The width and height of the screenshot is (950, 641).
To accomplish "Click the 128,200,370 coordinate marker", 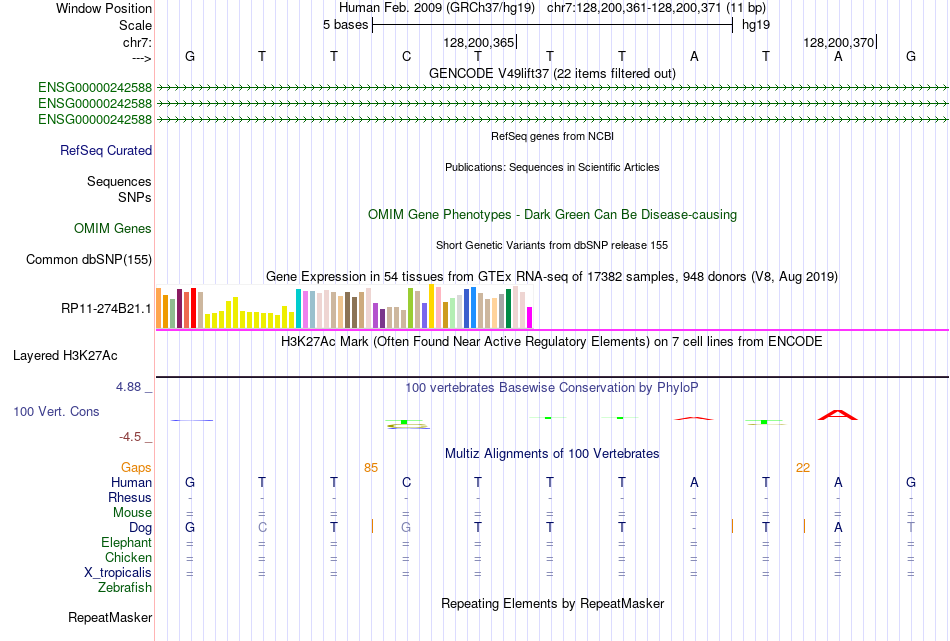I will point(839,42).
